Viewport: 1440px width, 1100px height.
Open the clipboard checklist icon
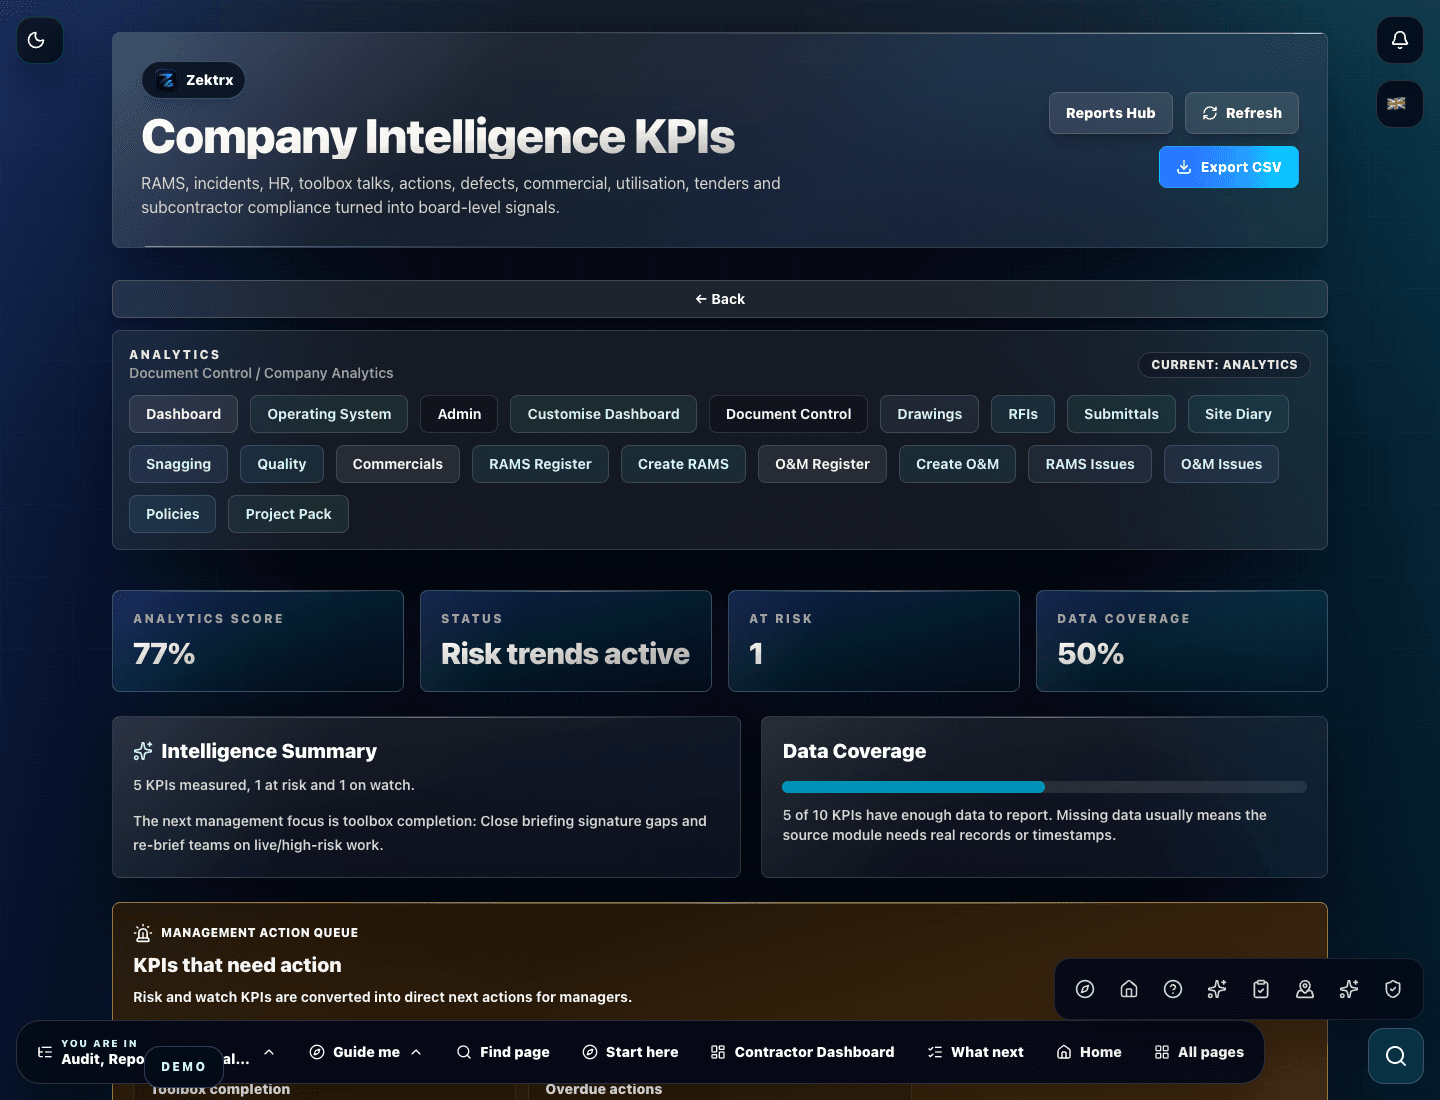click(1261, 989)
